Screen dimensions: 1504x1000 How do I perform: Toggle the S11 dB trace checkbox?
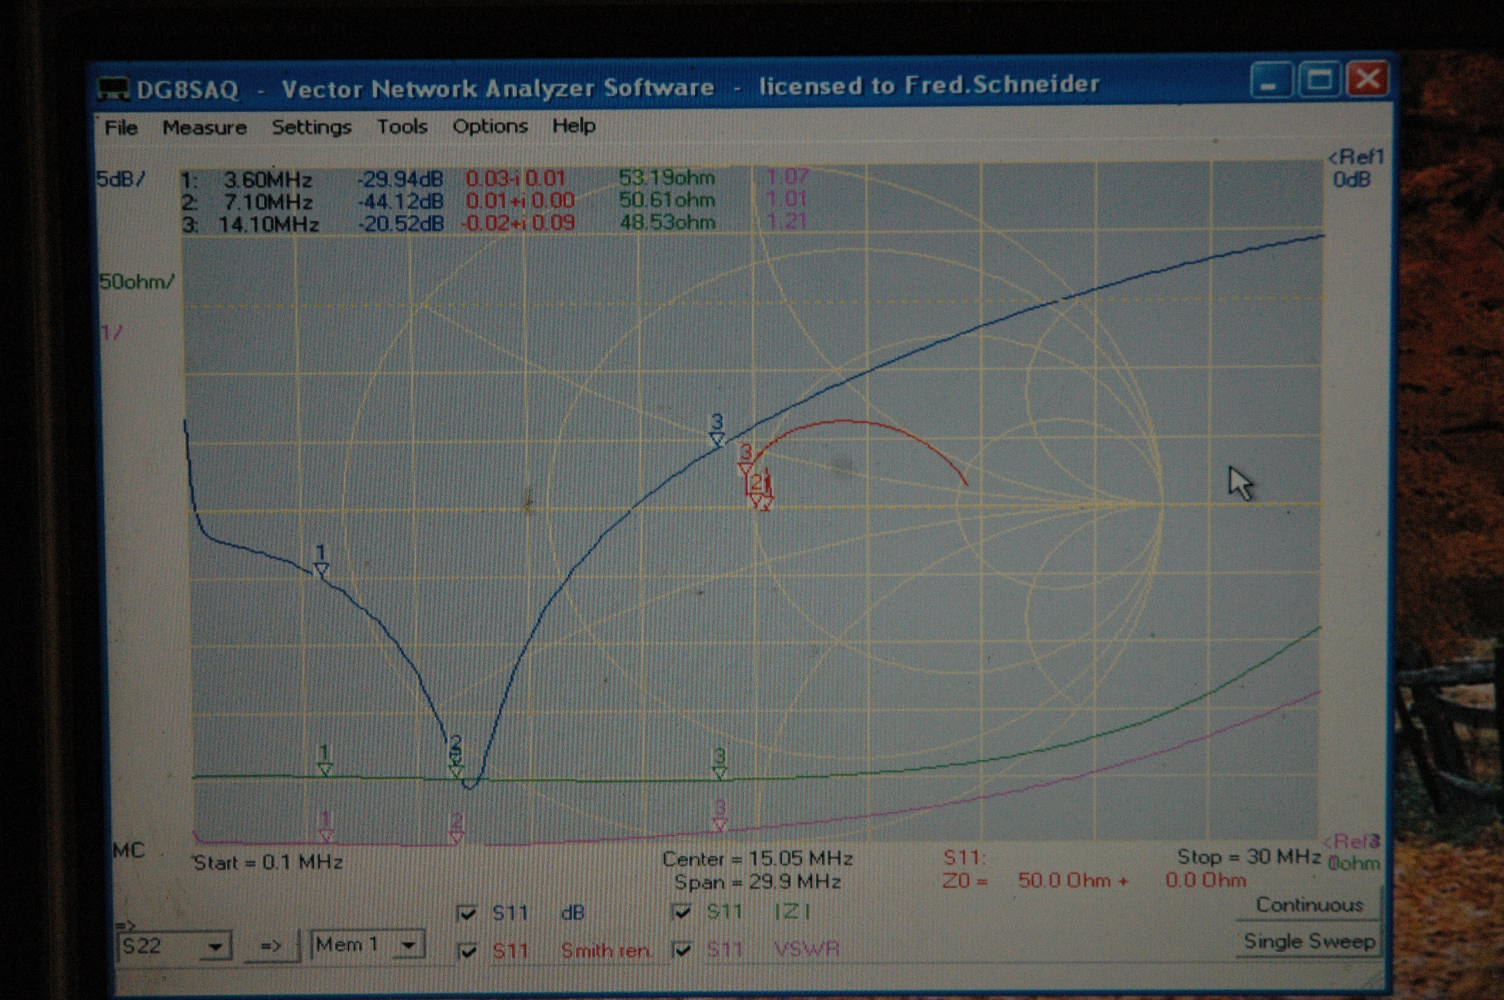point(466,913)
